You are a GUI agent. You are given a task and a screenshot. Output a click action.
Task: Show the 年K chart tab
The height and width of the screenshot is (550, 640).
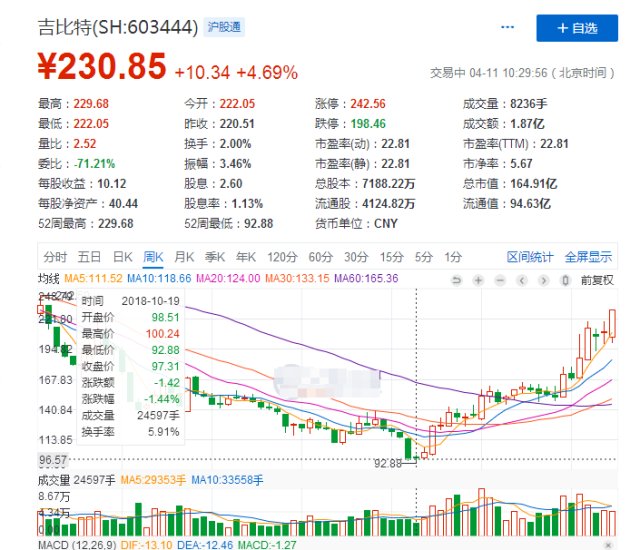click(x=246, y=257)
